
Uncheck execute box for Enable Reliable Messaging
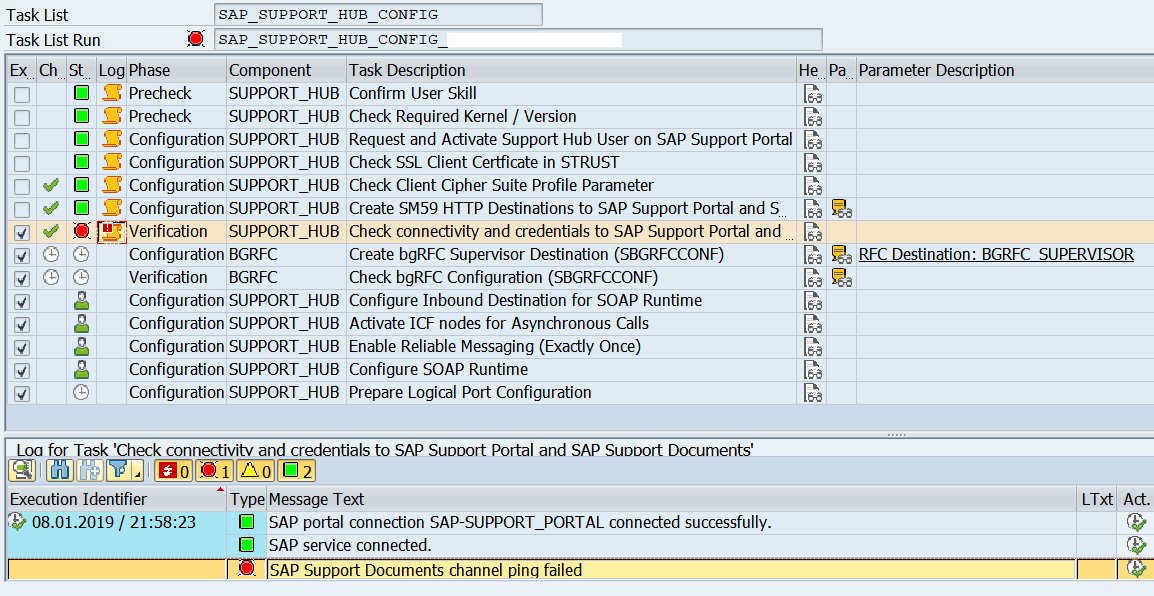click(22, 347)
